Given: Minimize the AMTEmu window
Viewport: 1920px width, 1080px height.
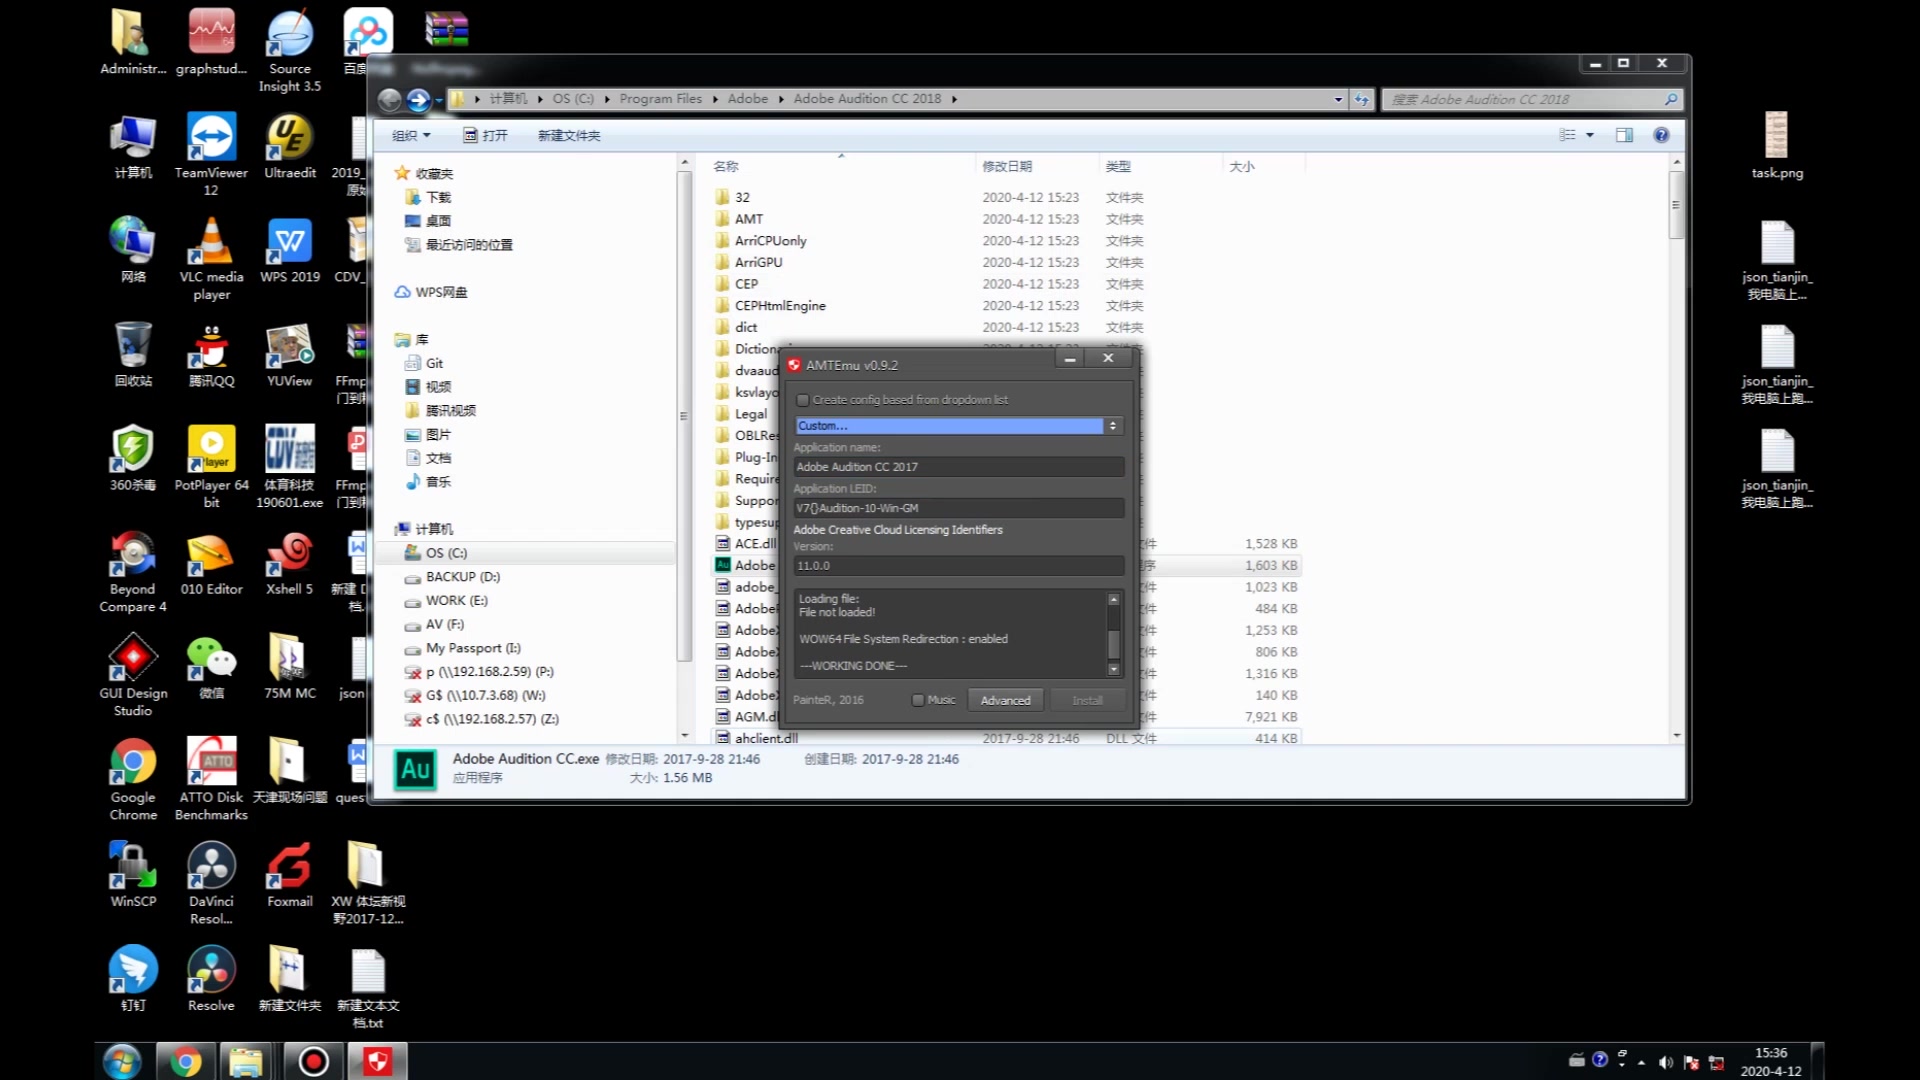Looking at the screenshot, I should click(x=1070, y=359).
